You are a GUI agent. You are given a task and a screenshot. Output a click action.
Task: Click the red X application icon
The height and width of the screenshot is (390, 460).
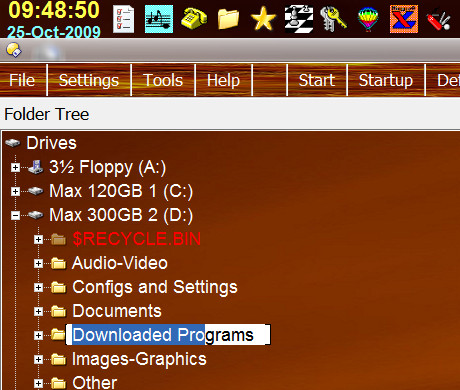pyautogui.click(x=404, y=19)
